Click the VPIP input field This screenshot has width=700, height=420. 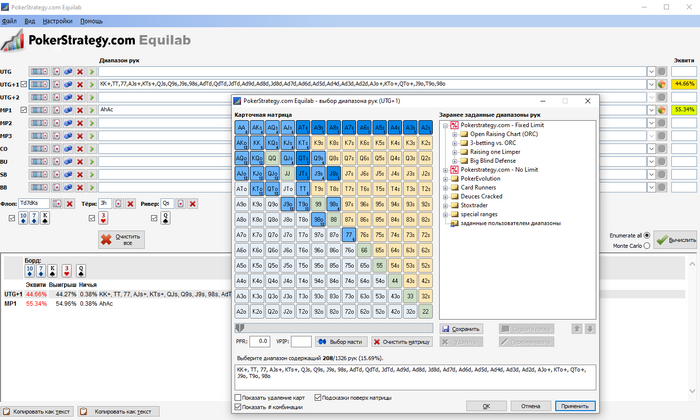[x=301, y=342]
